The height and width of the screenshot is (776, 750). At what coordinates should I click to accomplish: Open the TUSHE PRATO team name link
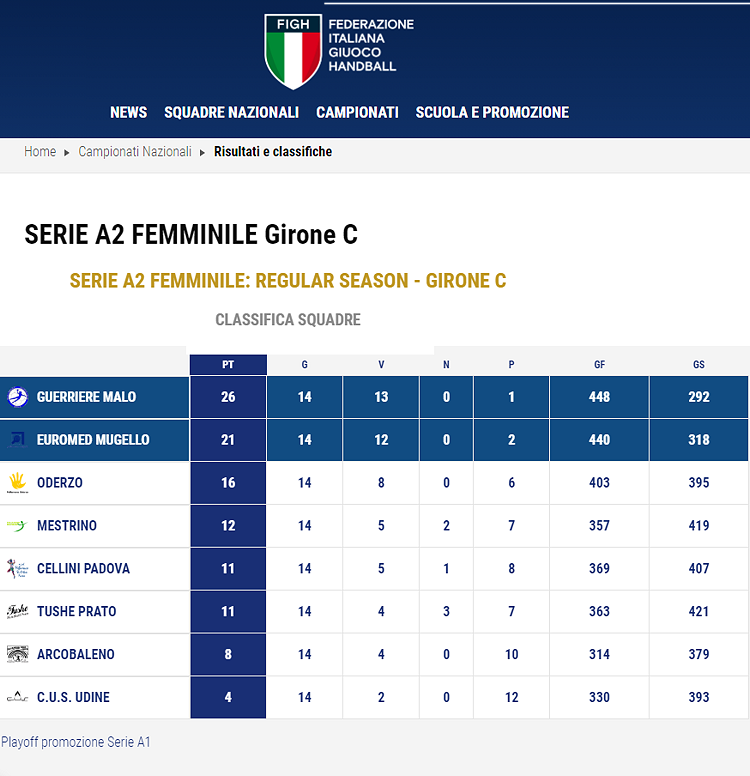click(x=77, y=611)
